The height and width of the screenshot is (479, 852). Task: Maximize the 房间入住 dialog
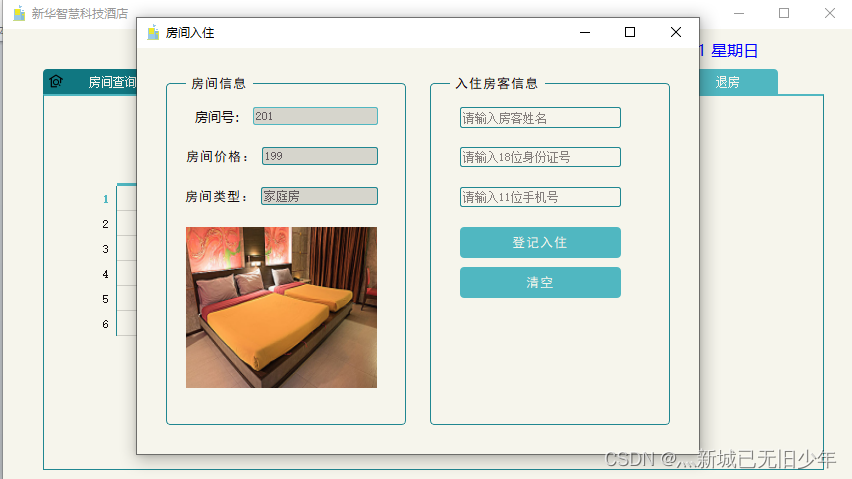[x=630, y=33]
